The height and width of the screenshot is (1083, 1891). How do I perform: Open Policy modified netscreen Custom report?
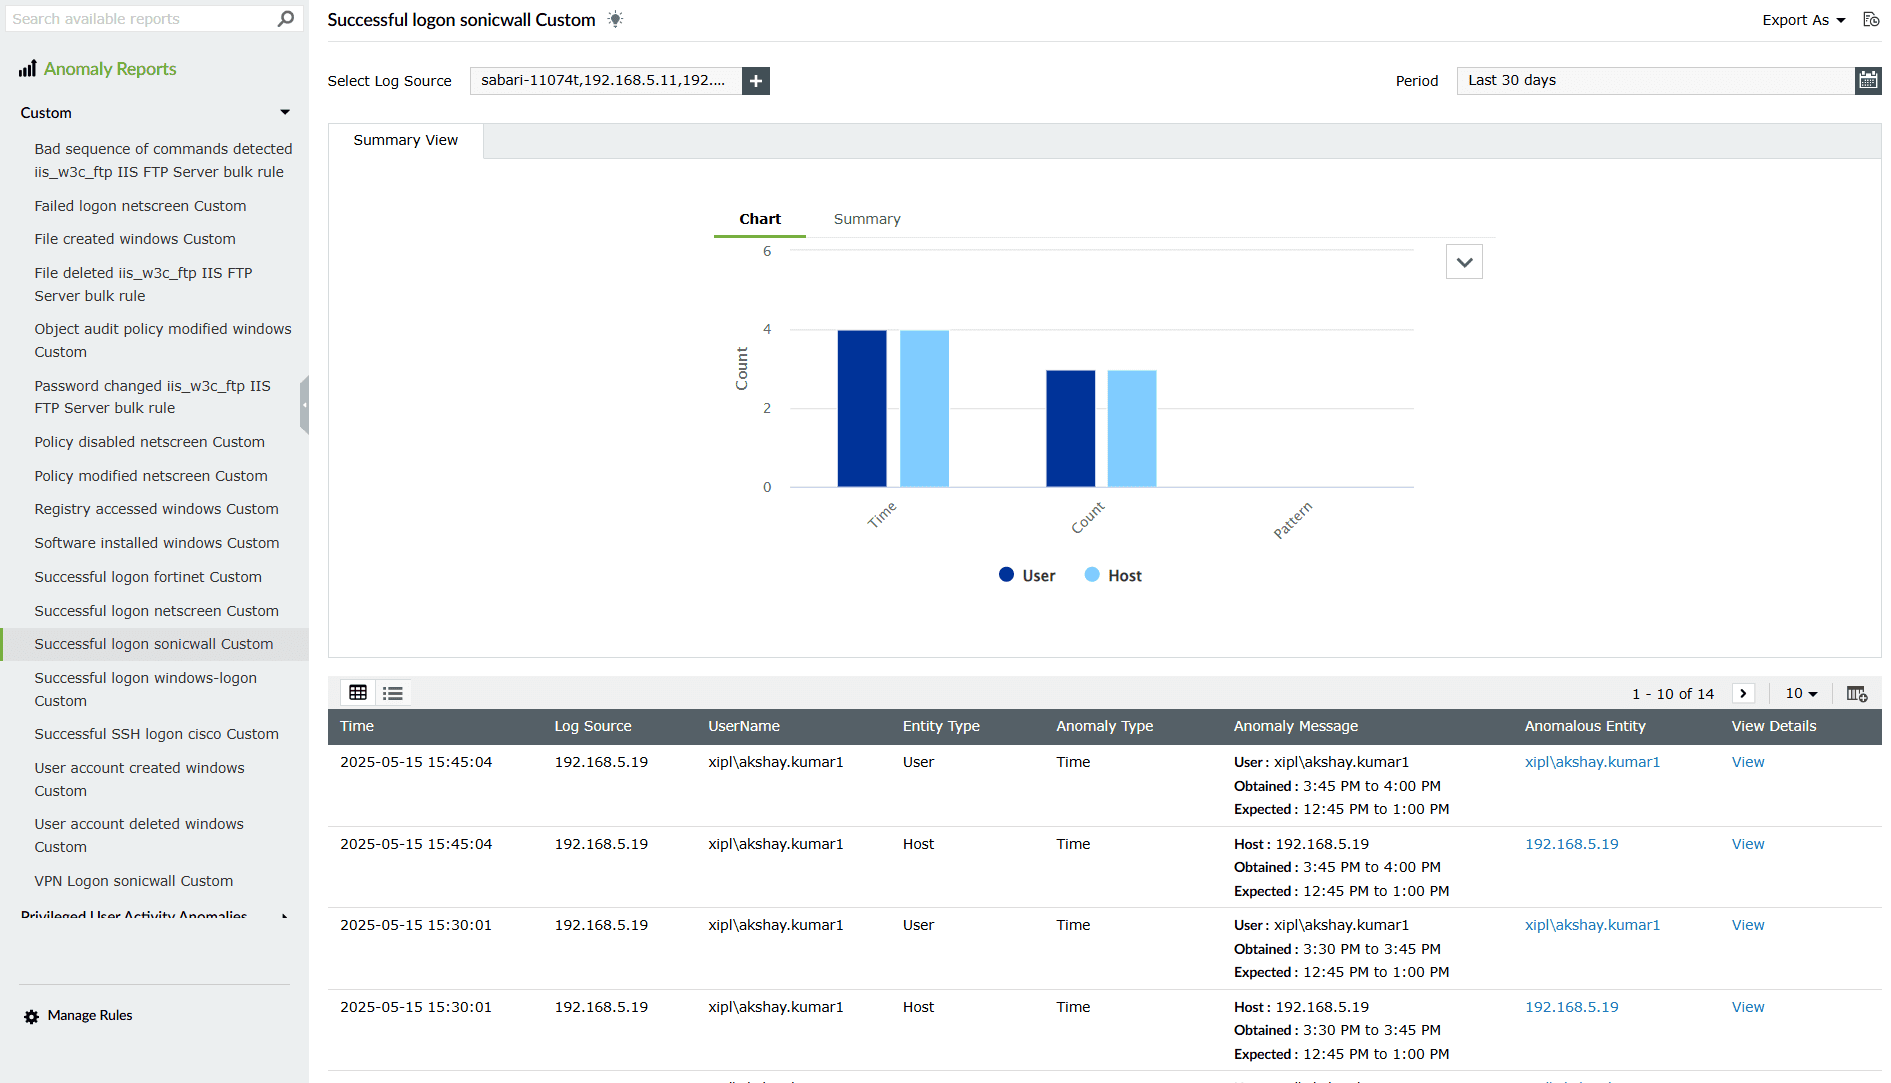click(151, 476)
